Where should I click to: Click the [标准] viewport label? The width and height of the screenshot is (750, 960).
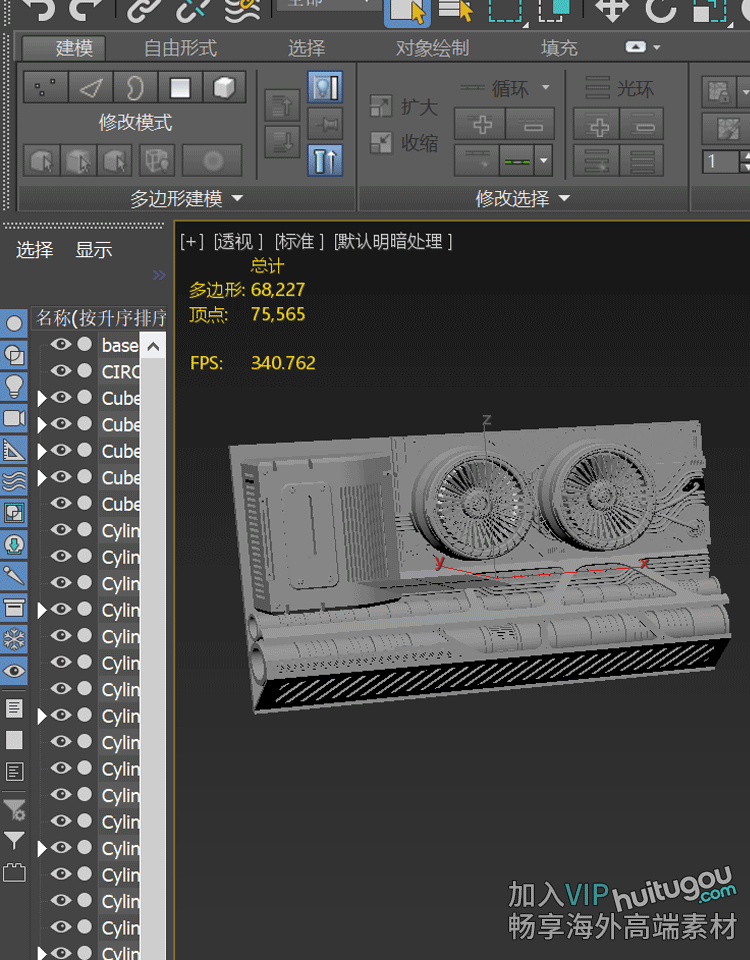(299, 242)
